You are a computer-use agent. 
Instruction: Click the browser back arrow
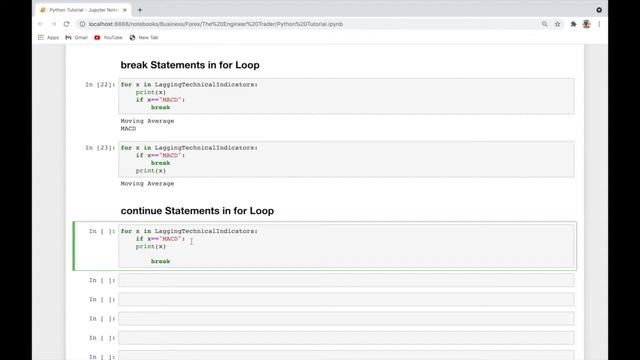(40, 24)
